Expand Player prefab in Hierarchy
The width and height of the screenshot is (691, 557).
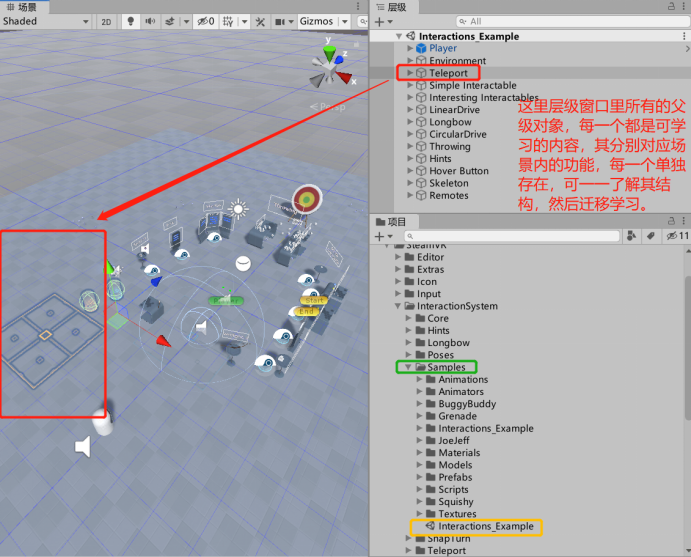[410, 48]
